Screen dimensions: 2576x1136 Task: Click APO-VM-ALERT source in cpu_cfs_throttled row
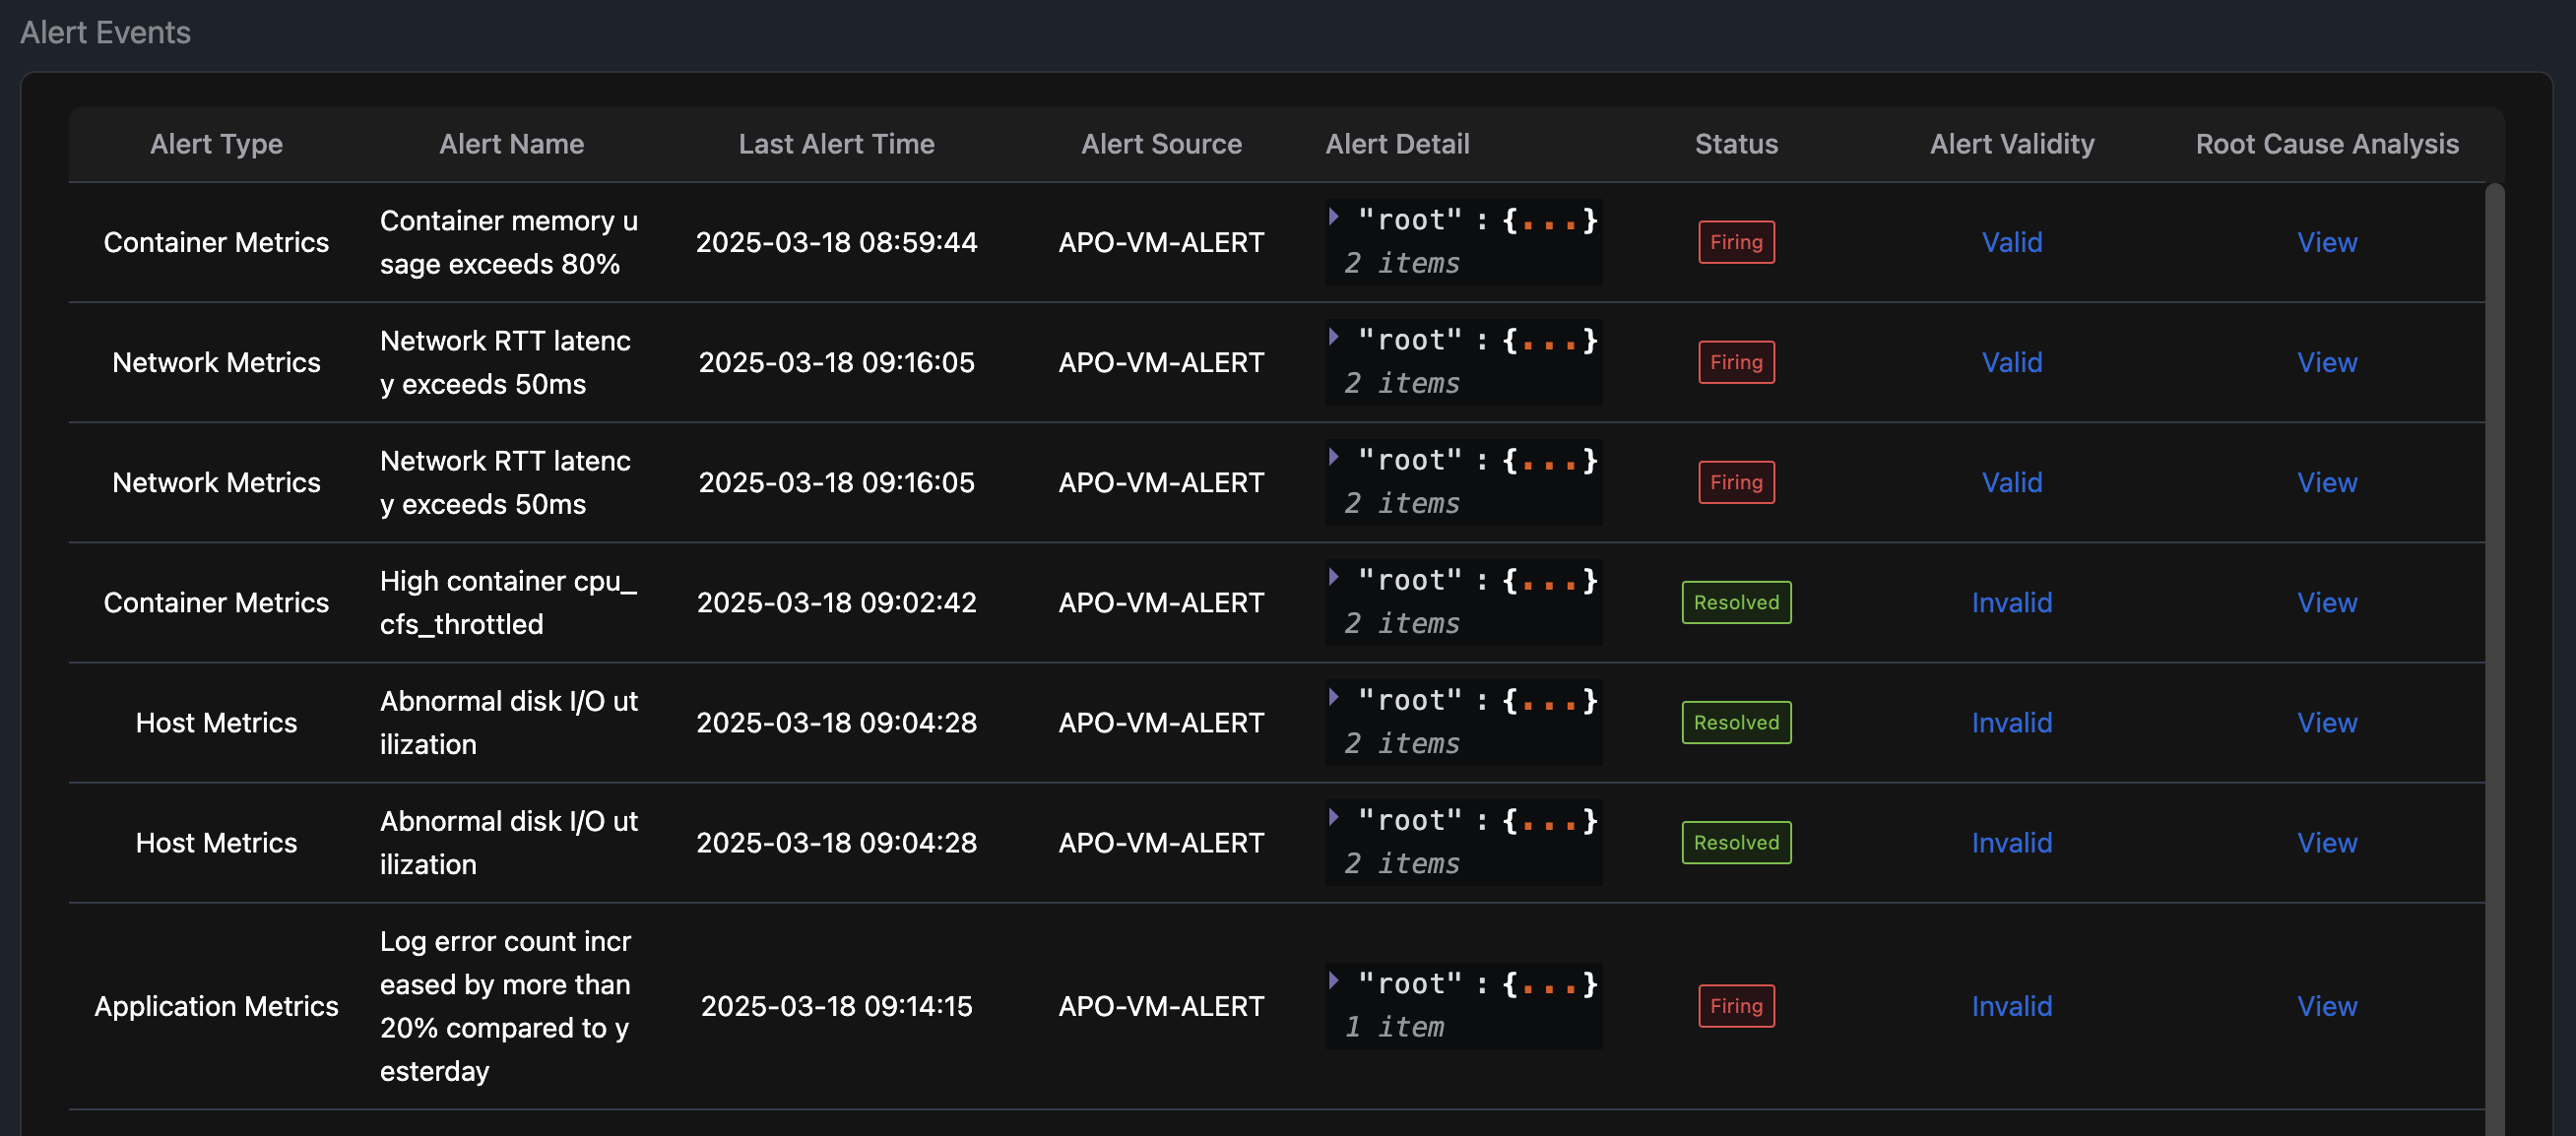[x=1161, y=602]
